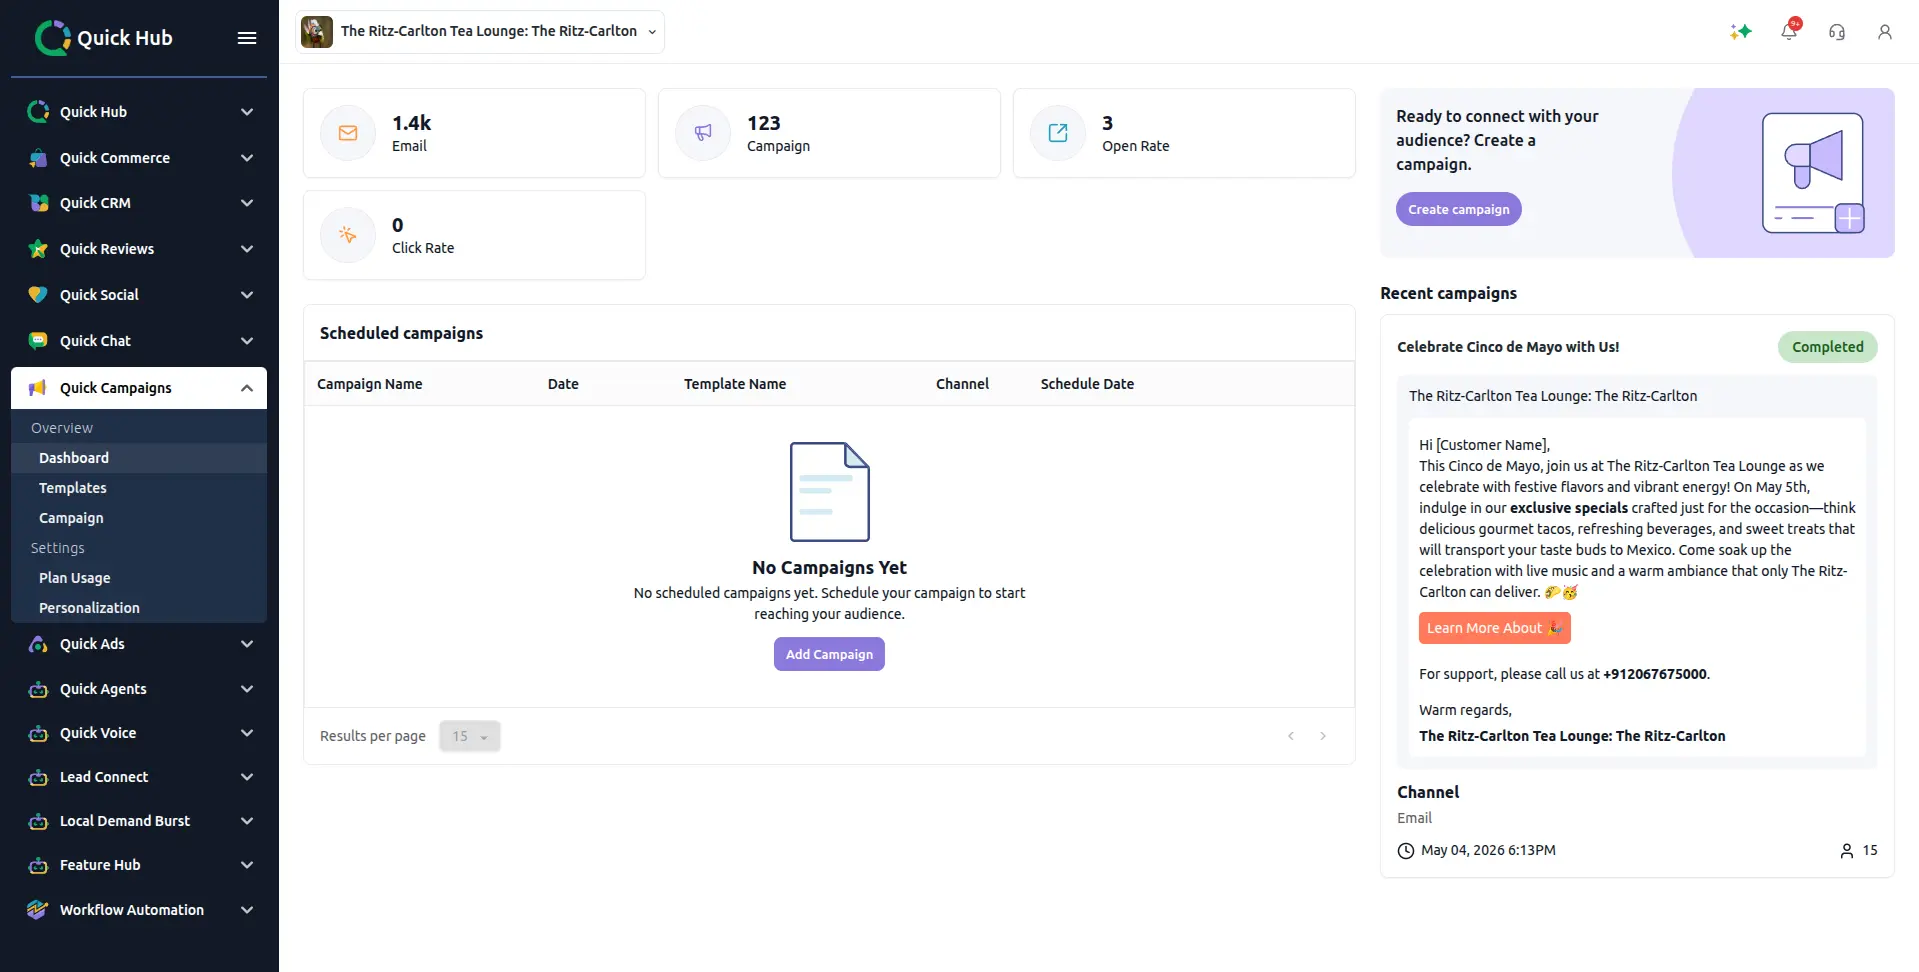Click the Email envelope stat icon

tap(348, 133)
